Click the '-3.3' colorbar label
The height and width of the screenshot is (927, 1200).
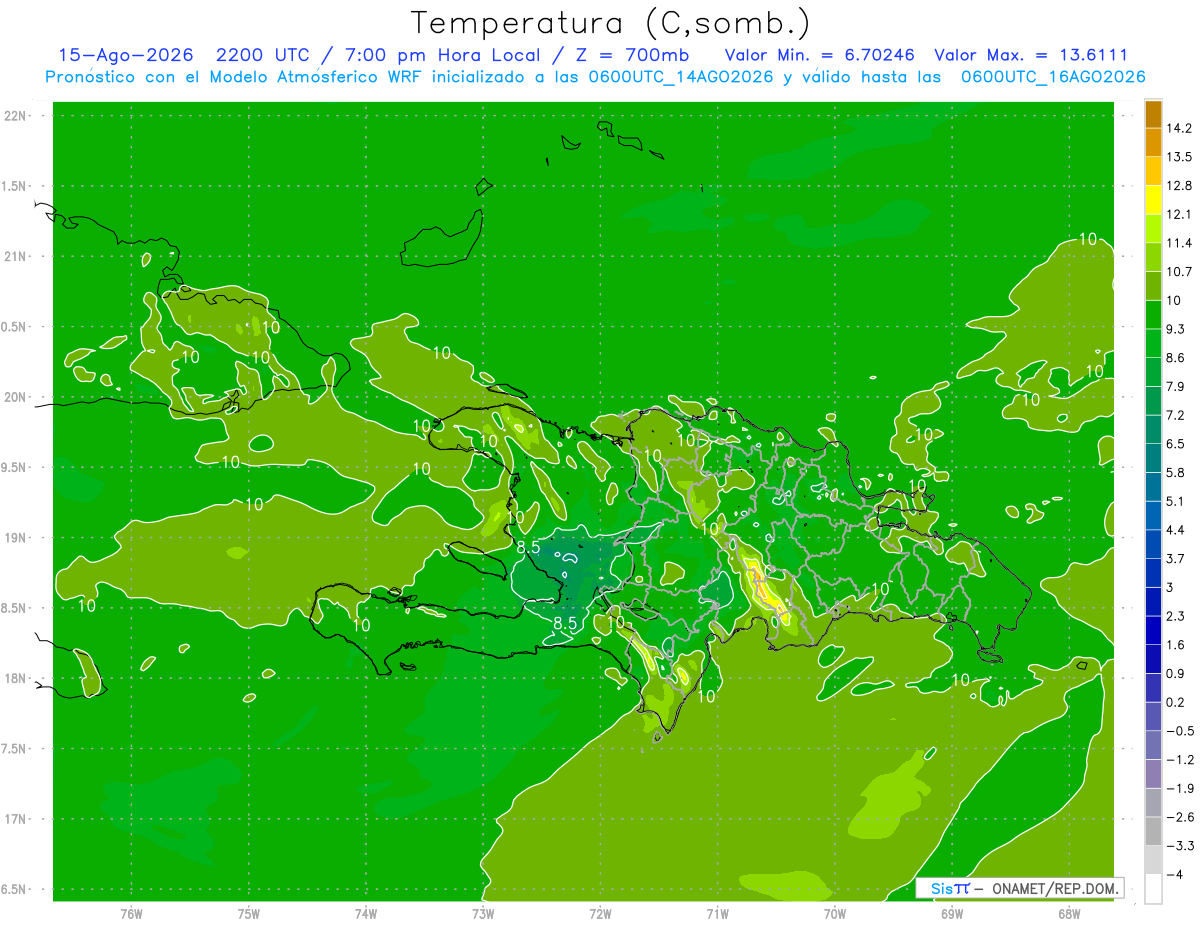[x=1179, y=846]
